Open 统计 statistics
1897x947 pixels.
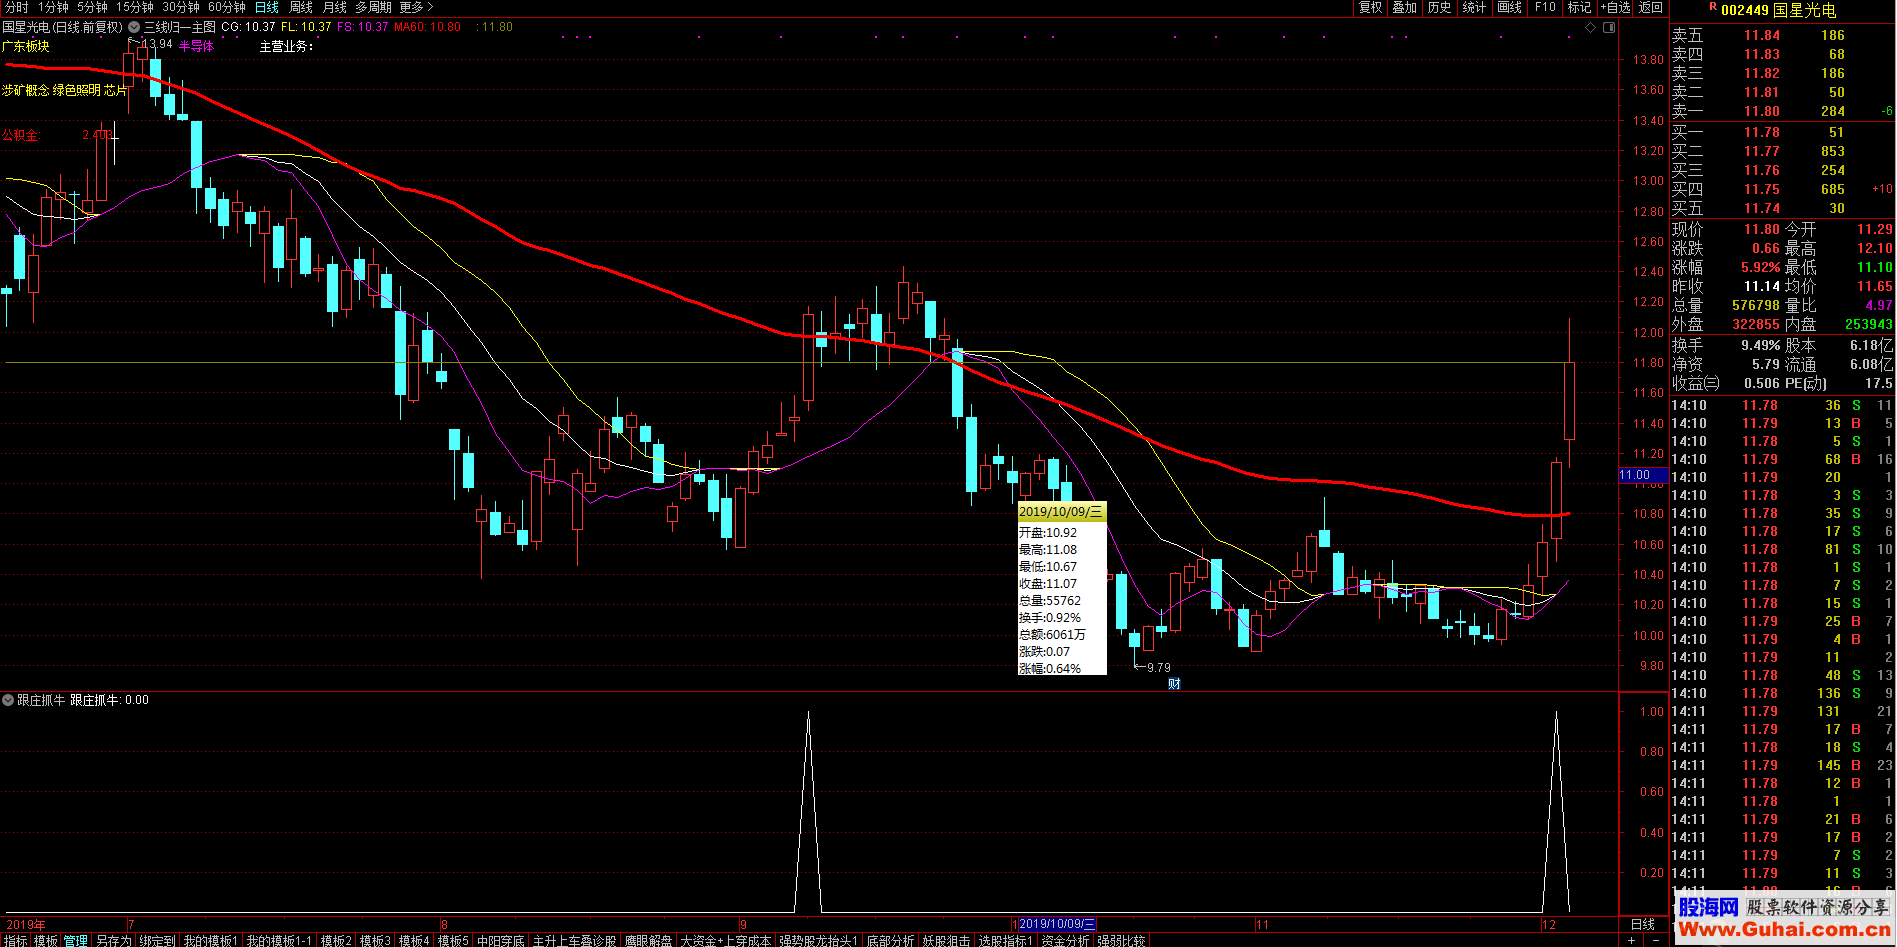[1475, 7]
